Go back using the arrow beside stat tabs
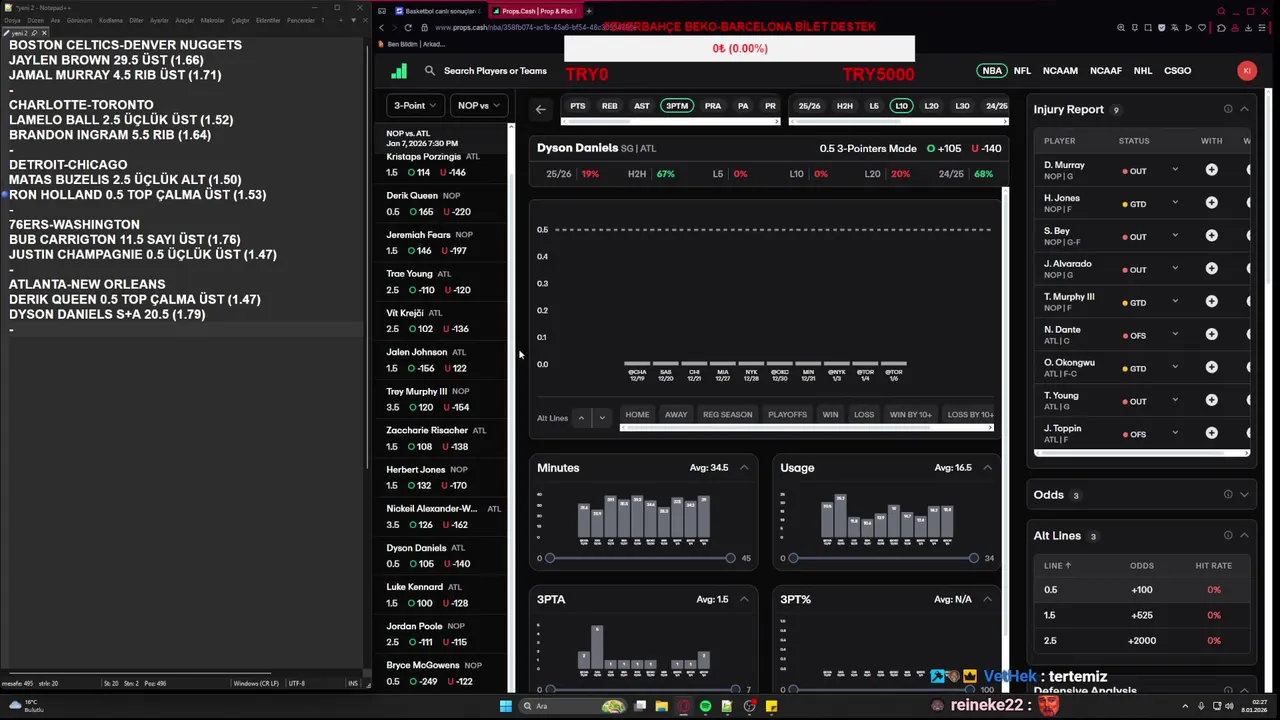This screenshot has height=720, width=1280. [x=541, y=109]
